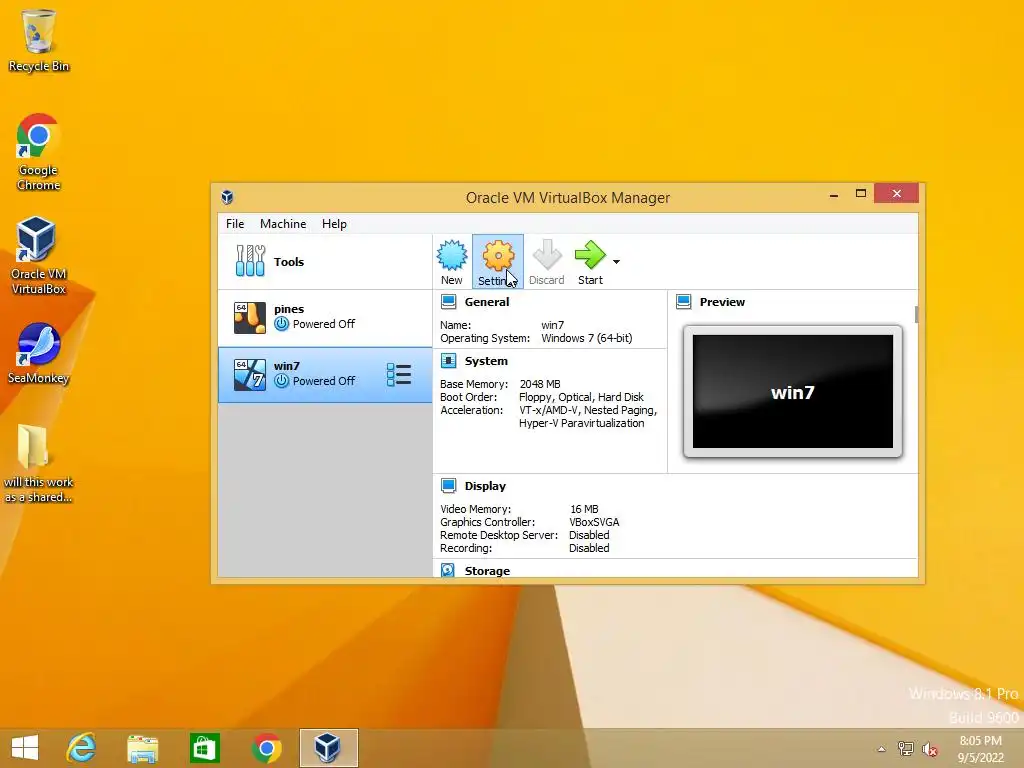Viewport: 1024px width, 768px height.
Task: Click the Remote Desktop Server Disabled value
Action: (589, 535)
